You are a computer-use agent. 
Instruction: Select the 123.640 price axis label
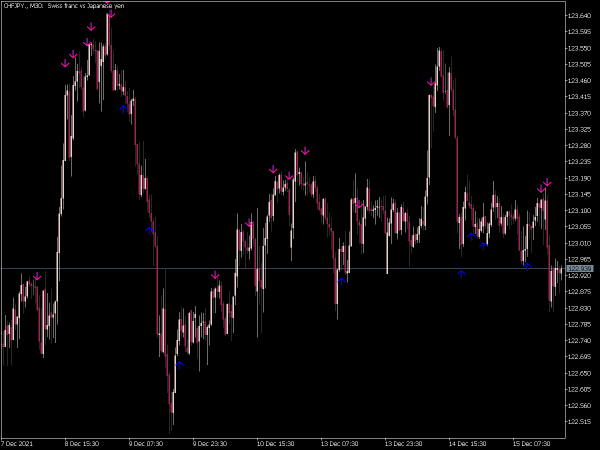tap(579, 16)
